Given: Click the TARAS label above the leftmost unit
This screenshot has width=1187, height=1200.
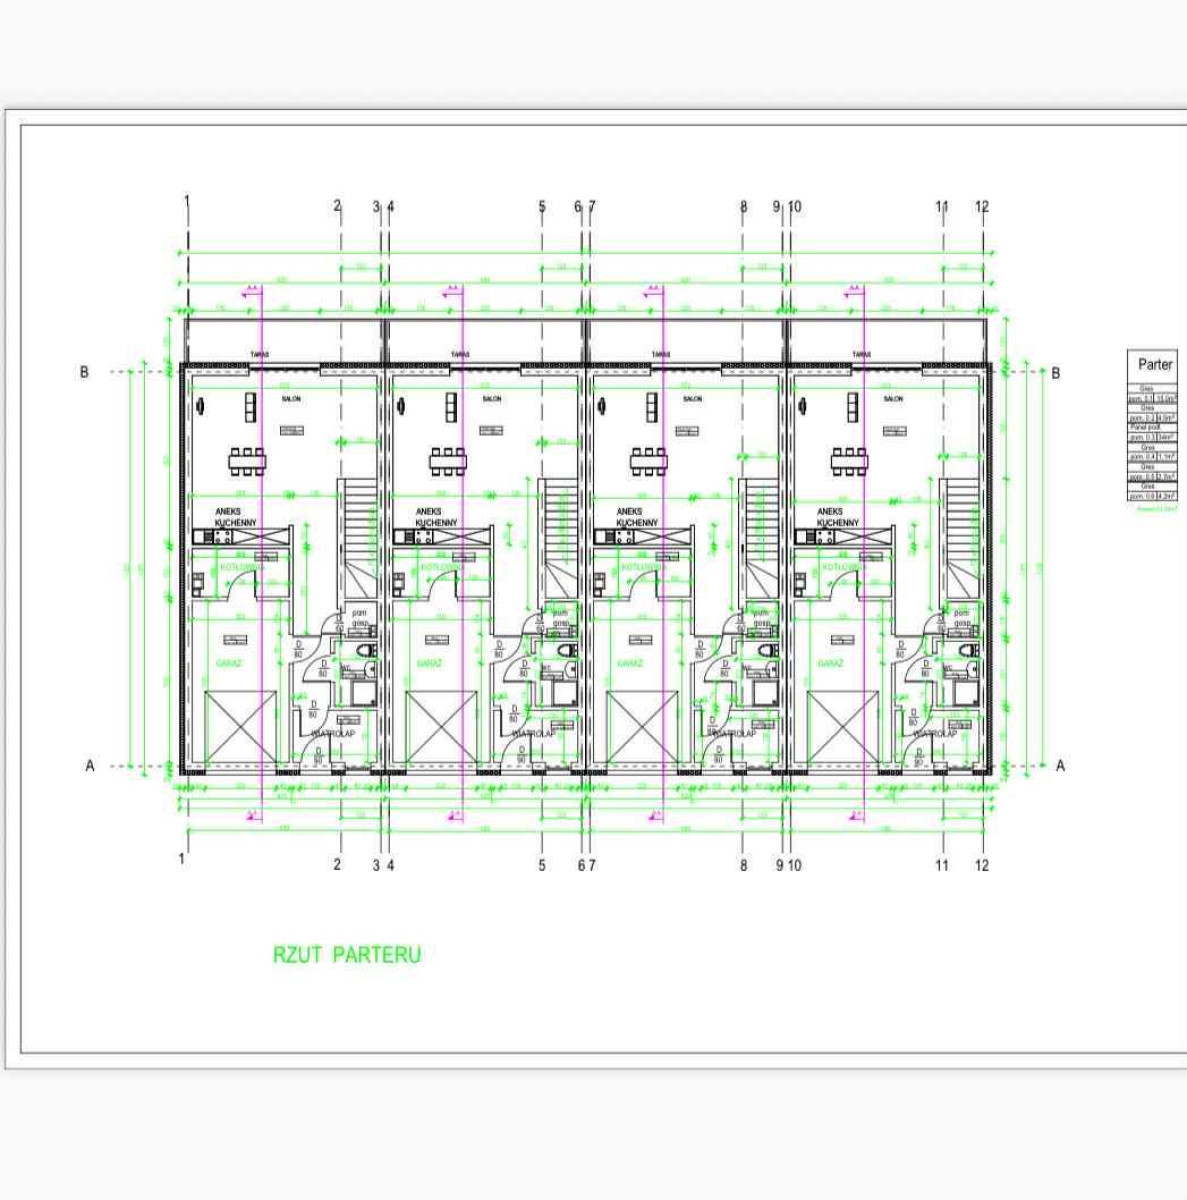Looking at the screenshot, I should (x=259, y=355).
